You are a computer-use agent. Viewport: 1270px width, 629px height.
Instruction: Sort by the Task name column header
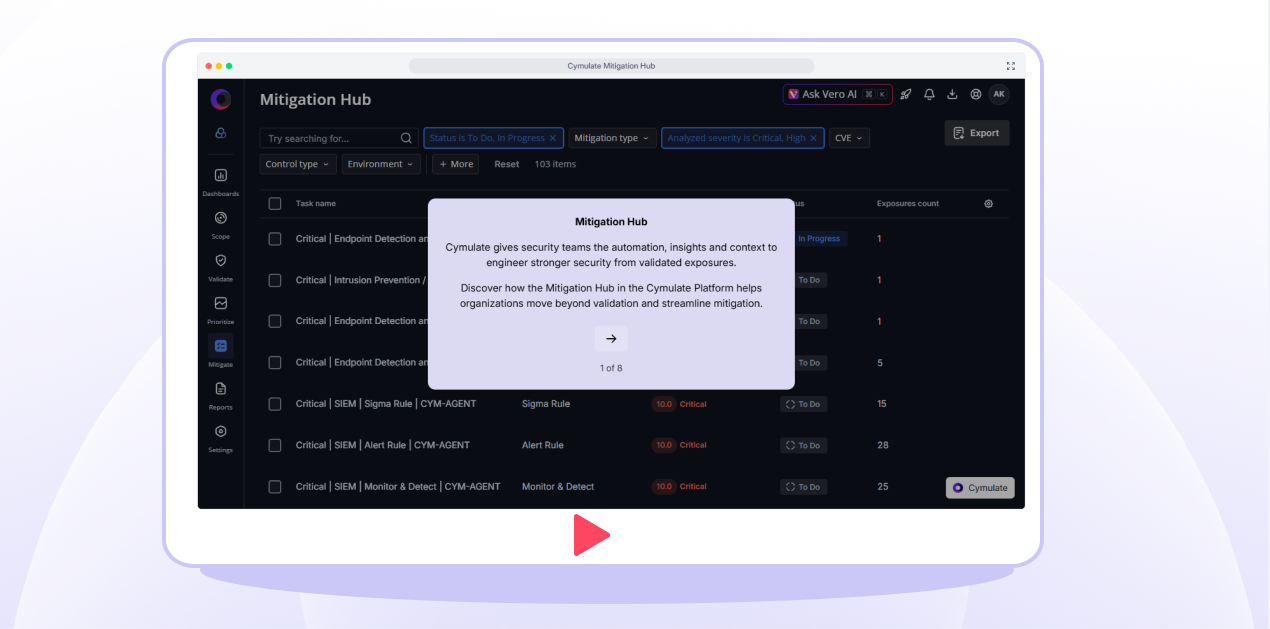316,203
